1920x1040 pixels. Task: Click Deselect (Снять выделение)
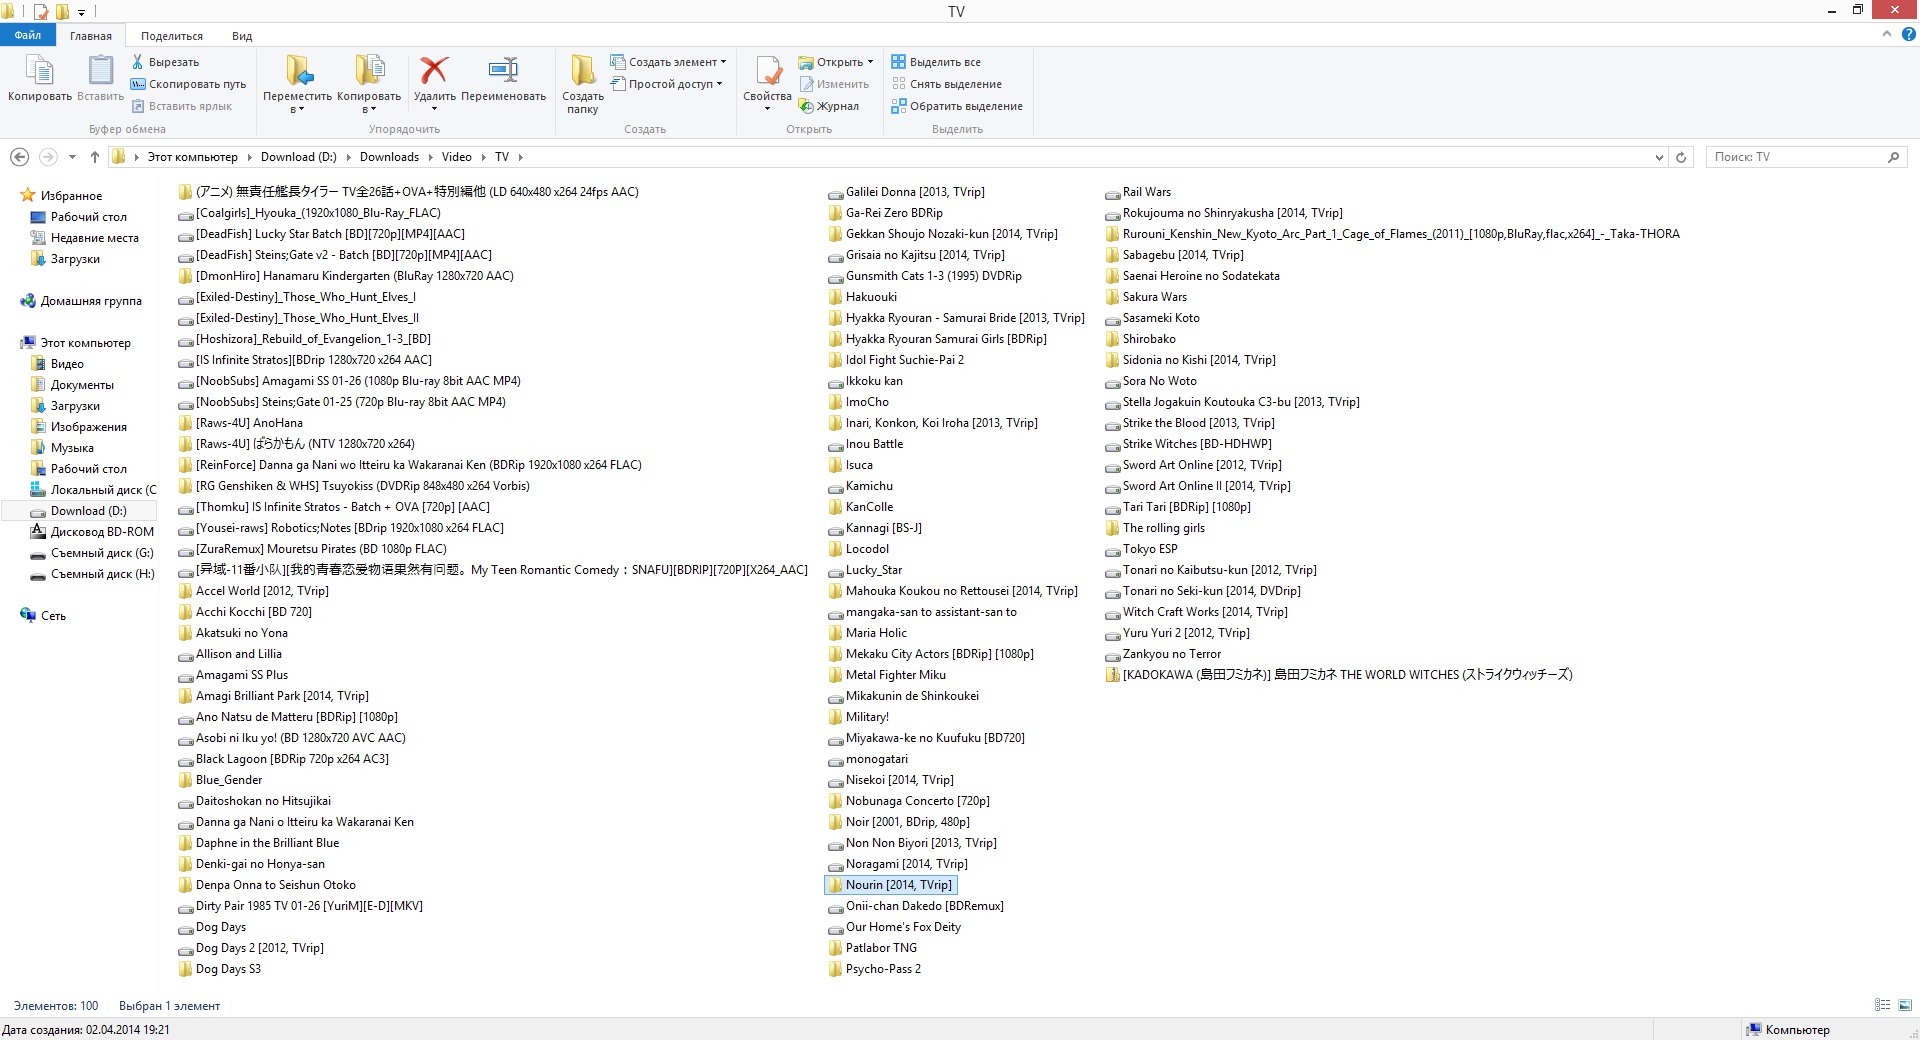tap(947, 84)
